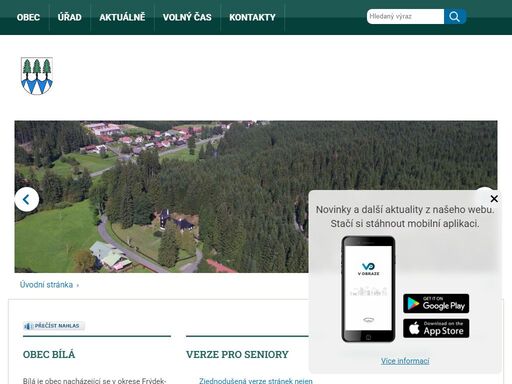Close the mobile app popup
The height and width of the screenshot is (384, 512).
[494, 199]
